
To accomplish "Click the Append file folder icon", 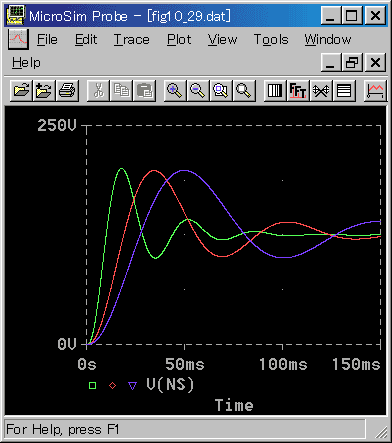I will coord(44,90).
